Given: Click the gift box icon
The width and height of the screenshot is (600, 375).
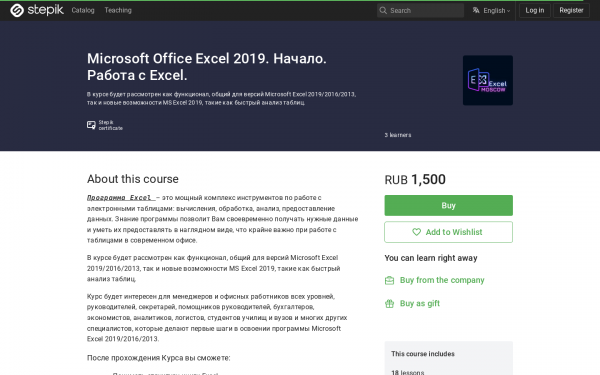Looking at the screenshot, I should [x=389, y=304].
